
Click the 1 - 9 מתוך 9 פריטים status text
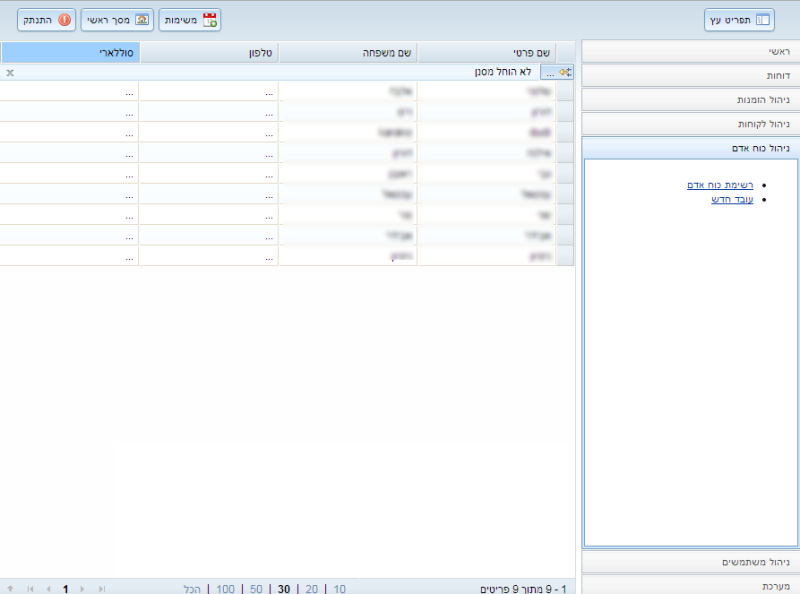click(x=523, y=589)
